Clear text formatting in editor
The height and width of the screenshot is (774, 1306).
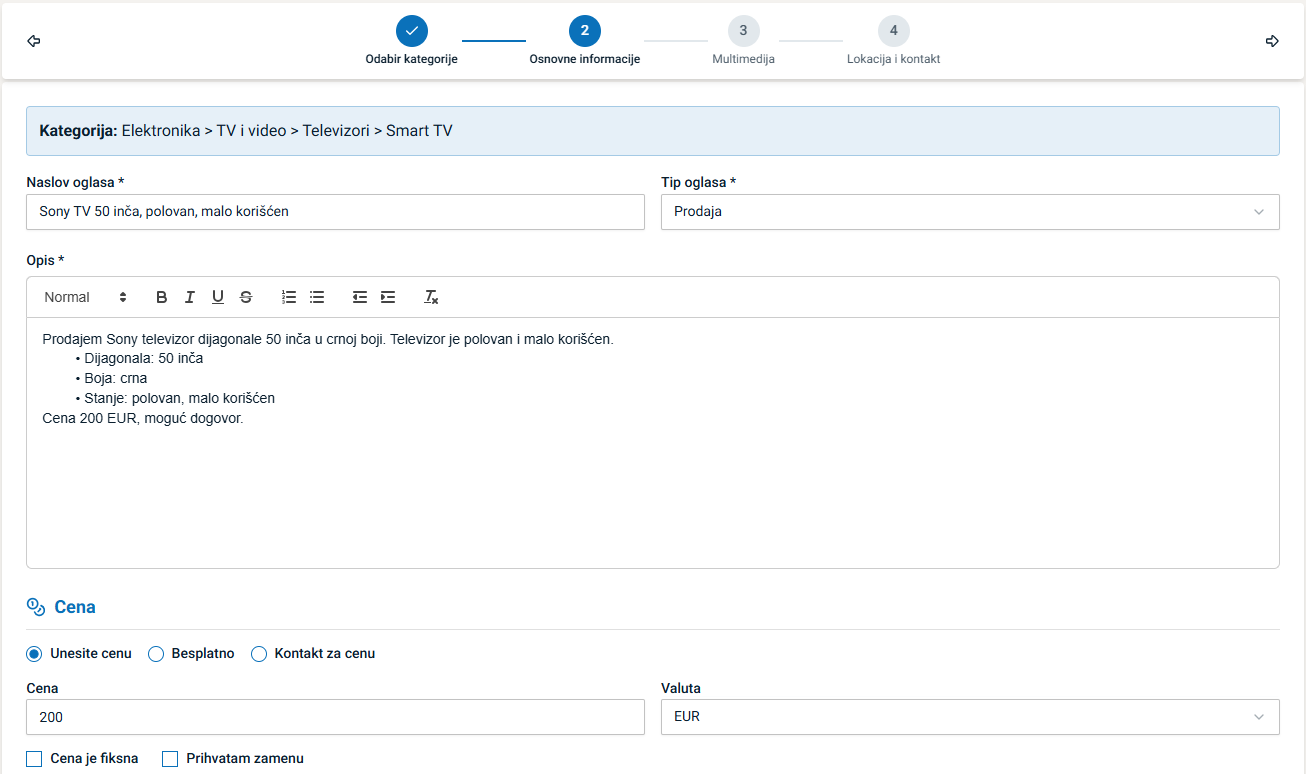click(x=431, y=297)
